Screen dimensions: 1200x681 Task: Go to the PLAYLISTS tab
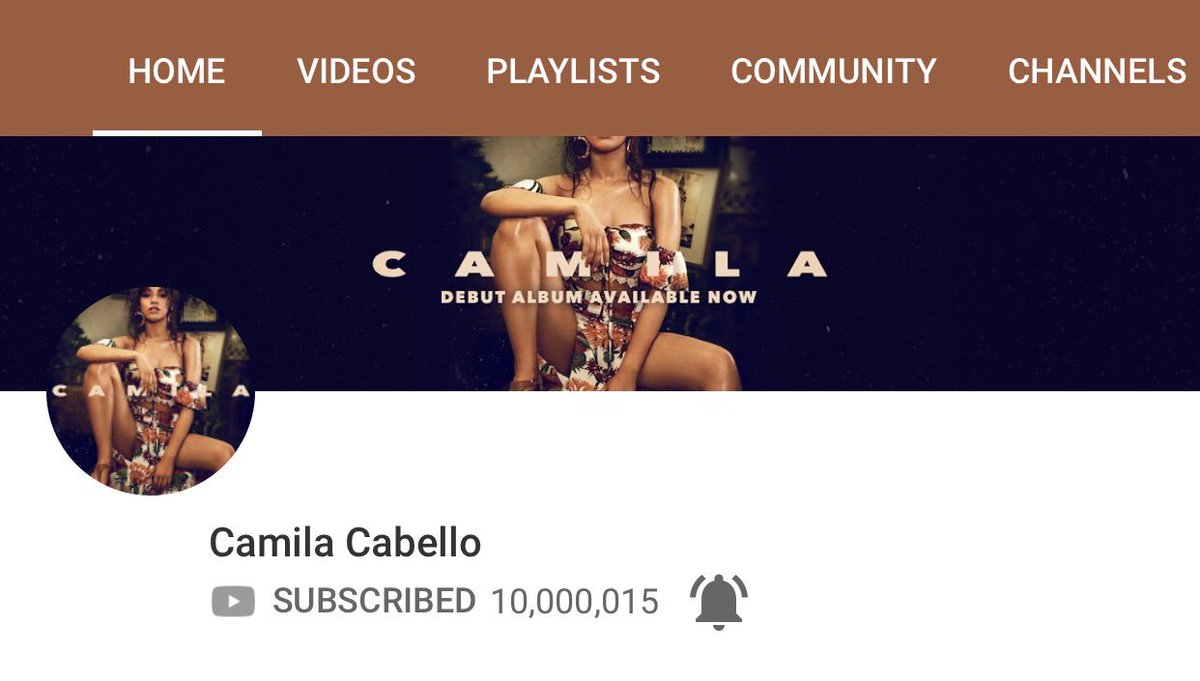coord(573,71)
